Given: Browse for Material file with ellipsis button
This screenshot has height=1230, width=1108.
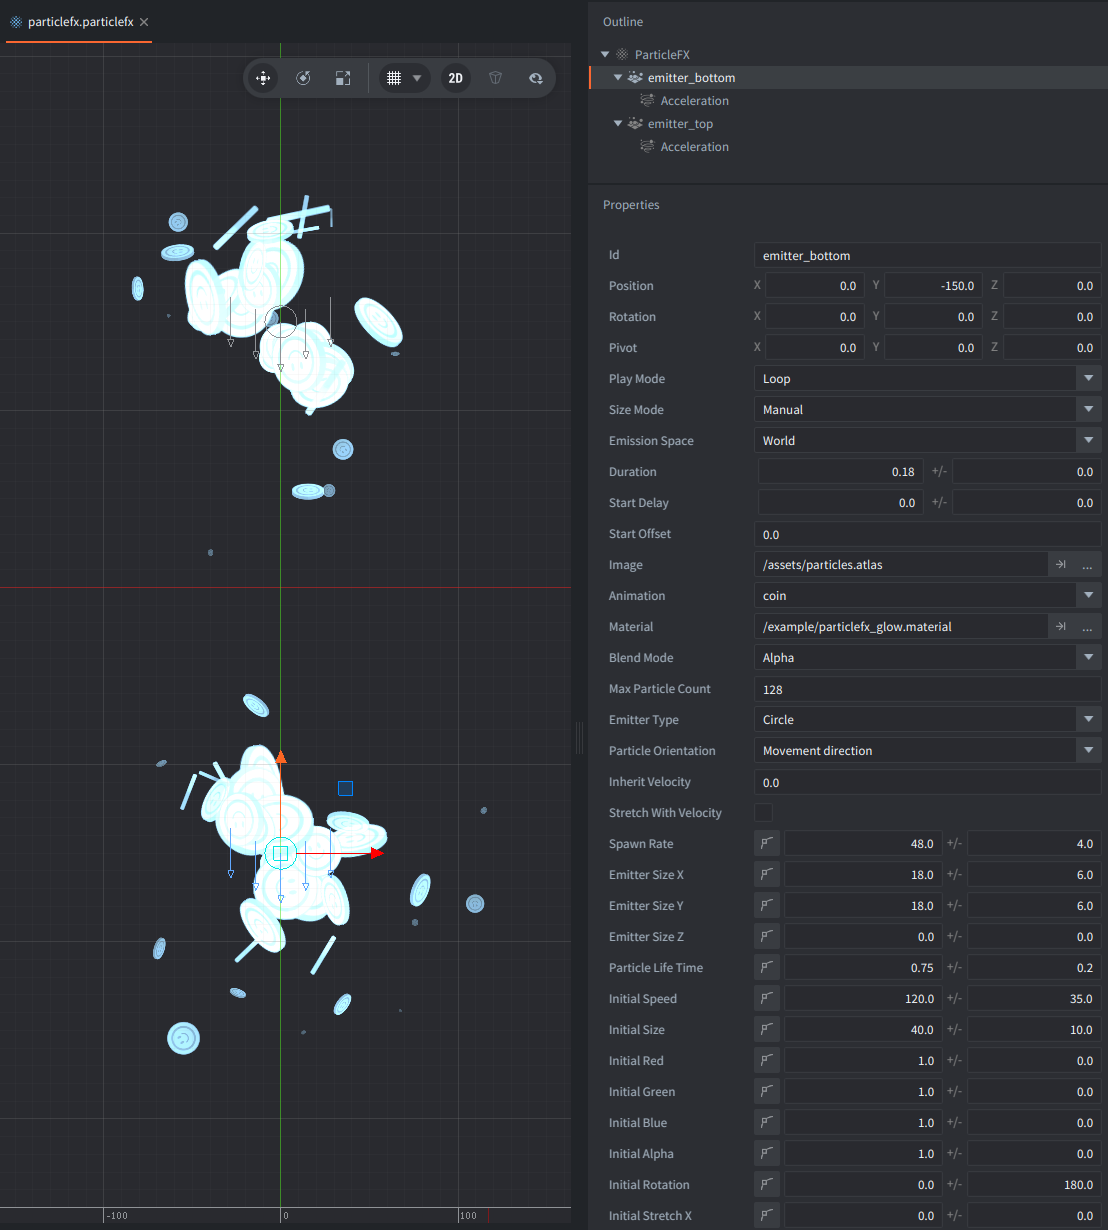Looking at the screenshot, I should 1087,627.
